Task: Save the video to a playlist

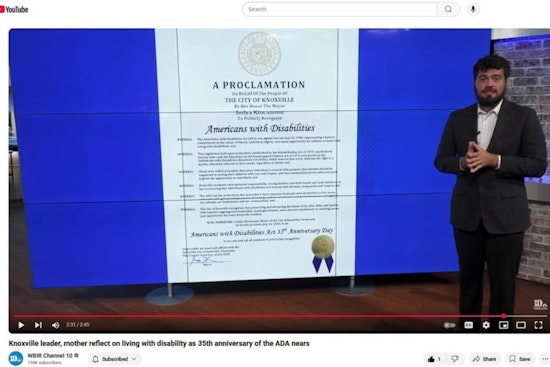Action: click(520, 359)
